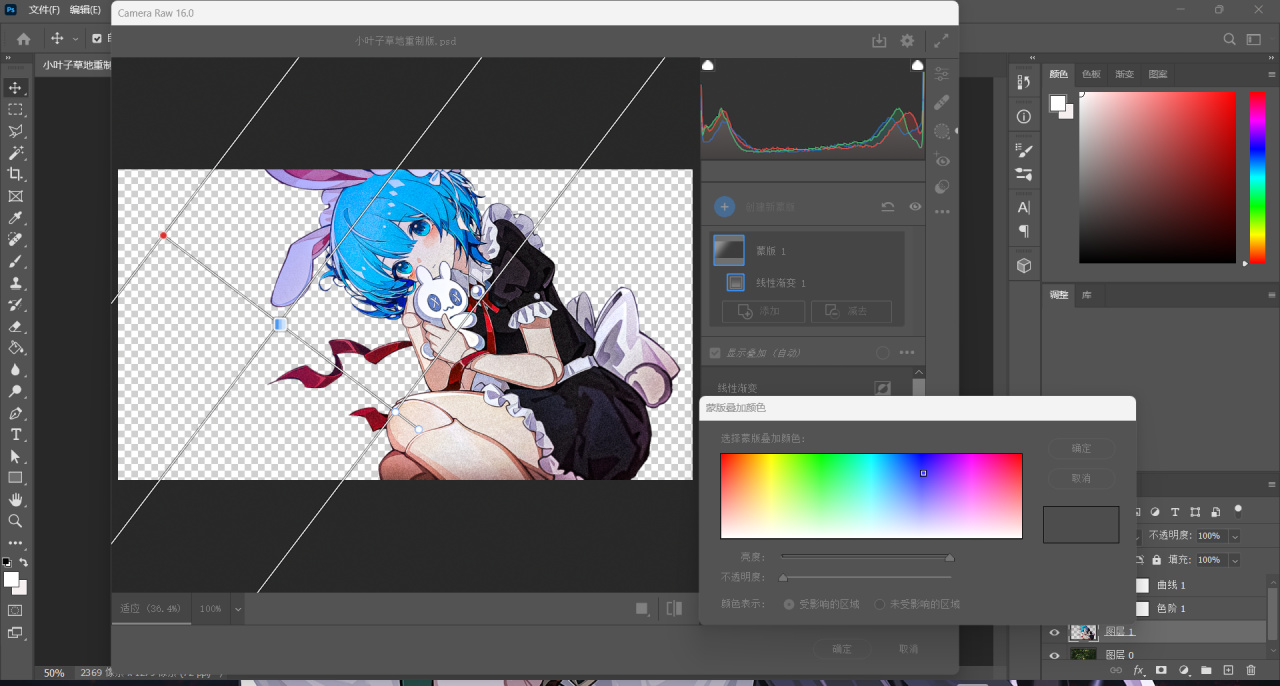
Task: Toggle 显示叠加 (自动) checkbox
Action: point(715,353)
